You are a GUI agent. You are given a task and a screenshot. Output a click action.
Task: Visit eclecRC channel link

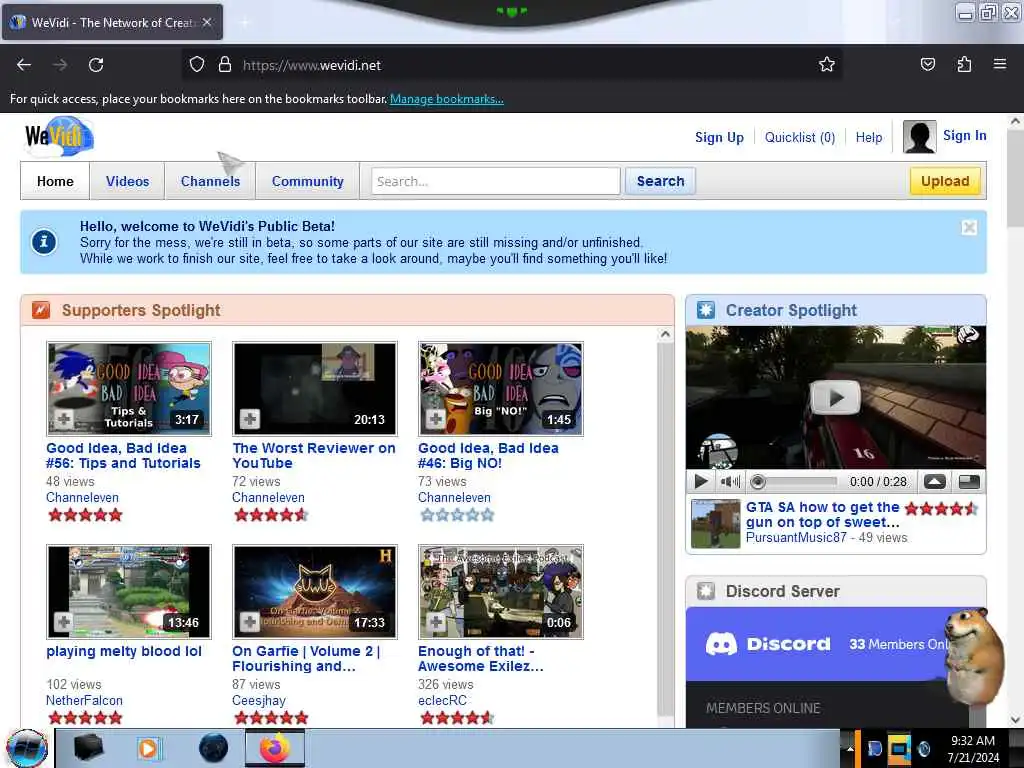442,700
